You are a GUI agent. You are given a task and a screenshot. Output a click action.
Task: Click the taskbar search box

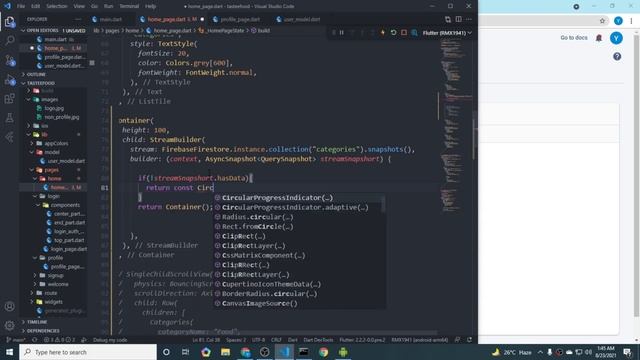[x=88, y=352]
